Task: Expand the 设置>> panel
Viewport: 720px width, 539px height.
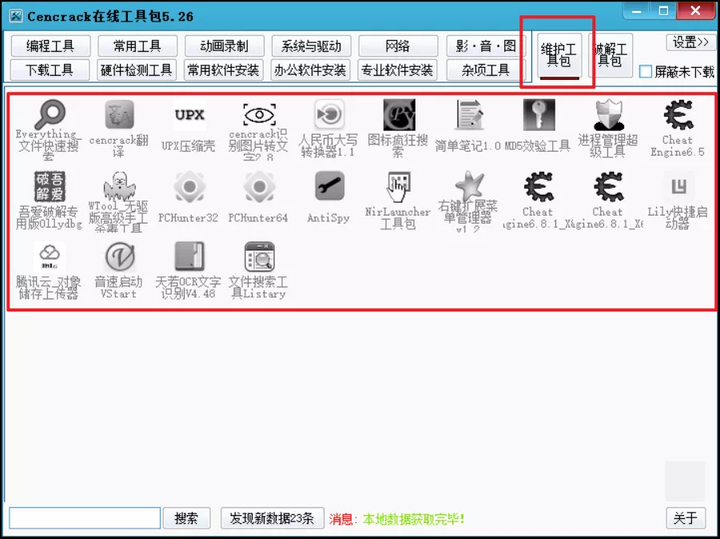Action: [x=690, y=43]
